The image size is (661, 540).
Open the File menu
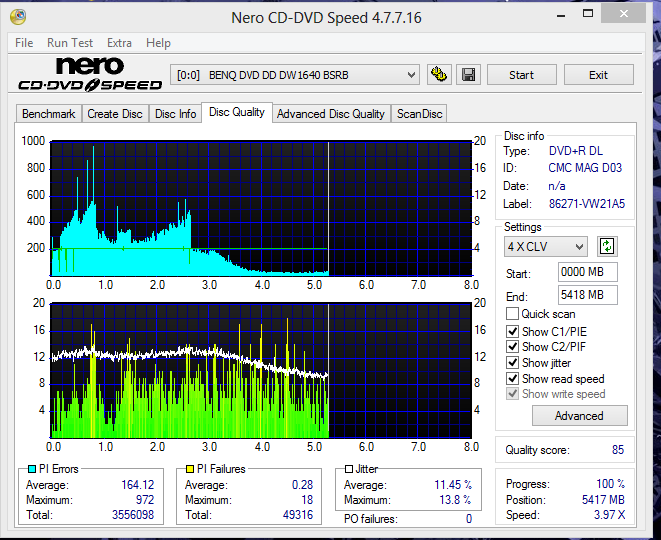click(x=24, y=43)
